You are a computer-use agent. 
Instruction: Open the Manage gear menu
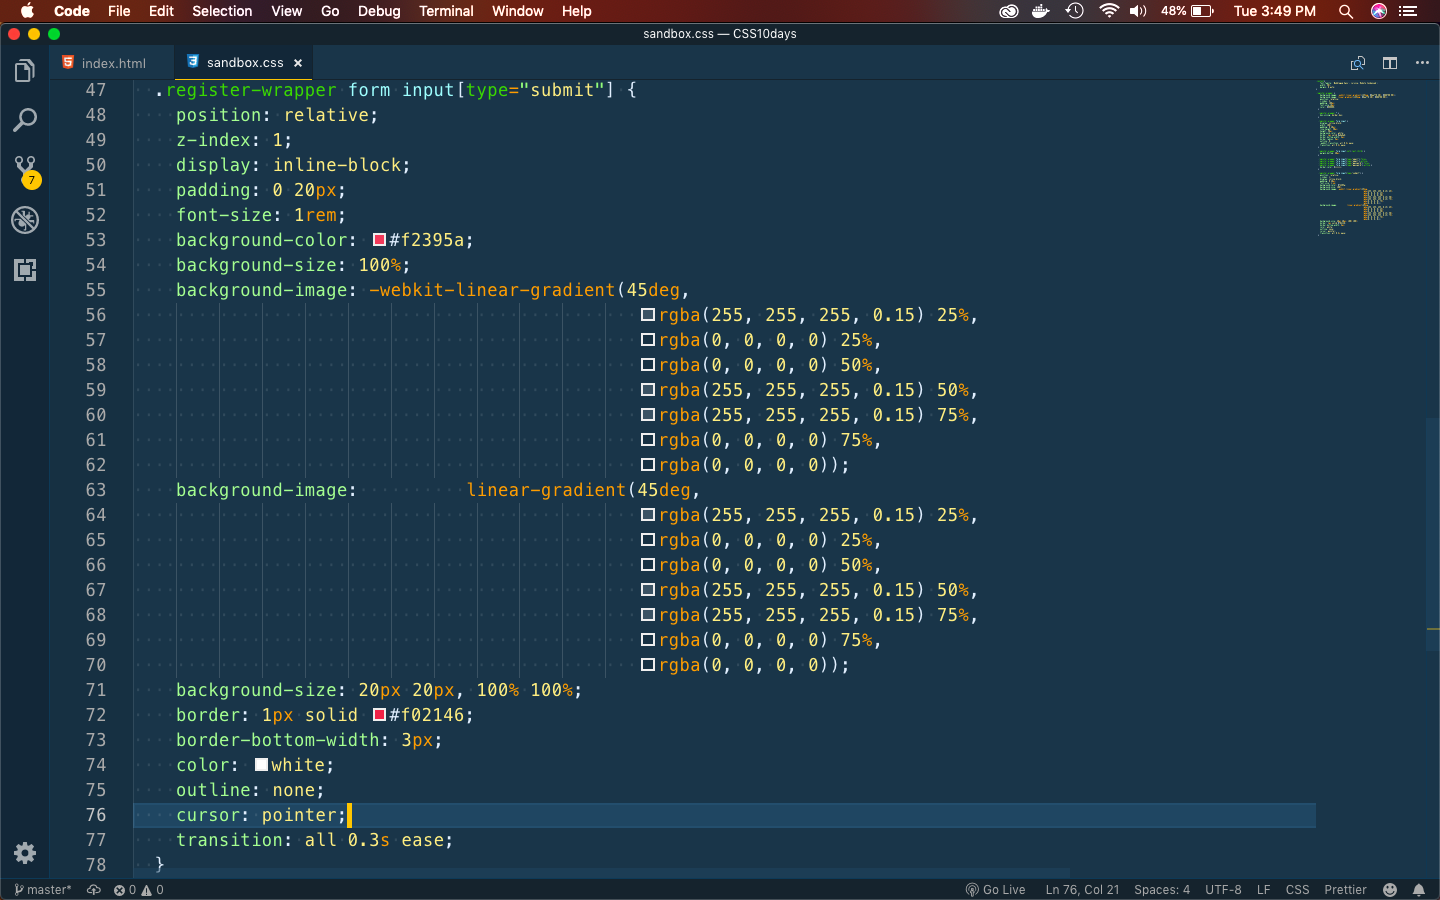(x=25, y=853)
